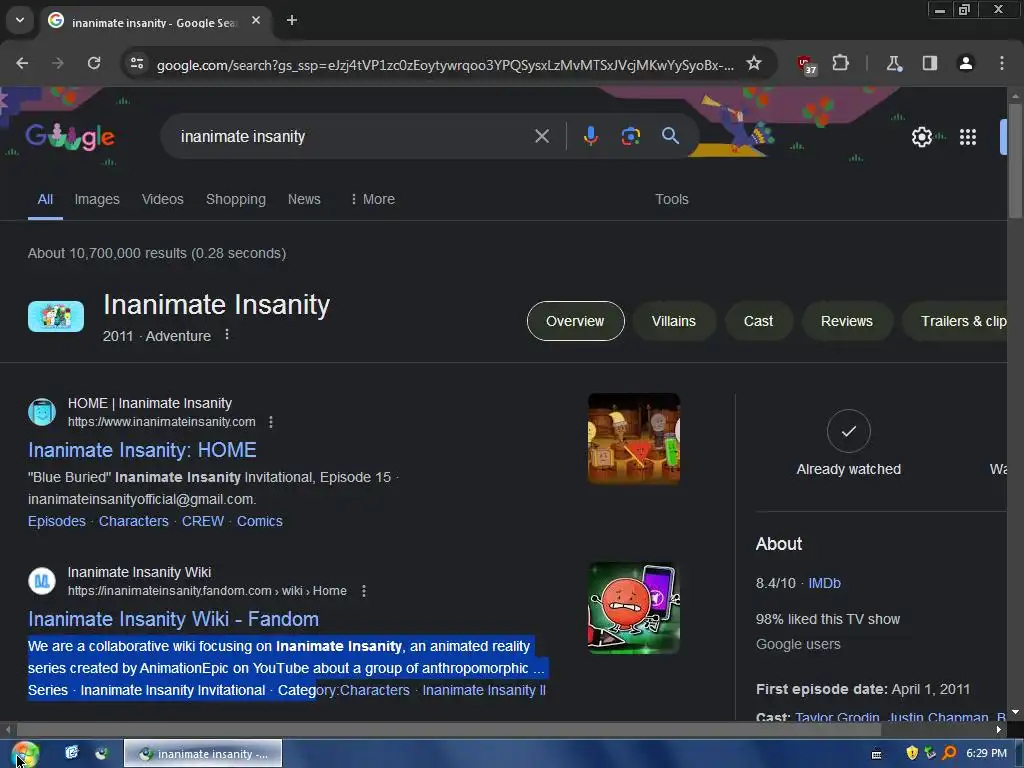Image resolution: width=1024 pixels, height=768 pixels.
Task: Switch to the Videos tab
Action: (163, 199)
